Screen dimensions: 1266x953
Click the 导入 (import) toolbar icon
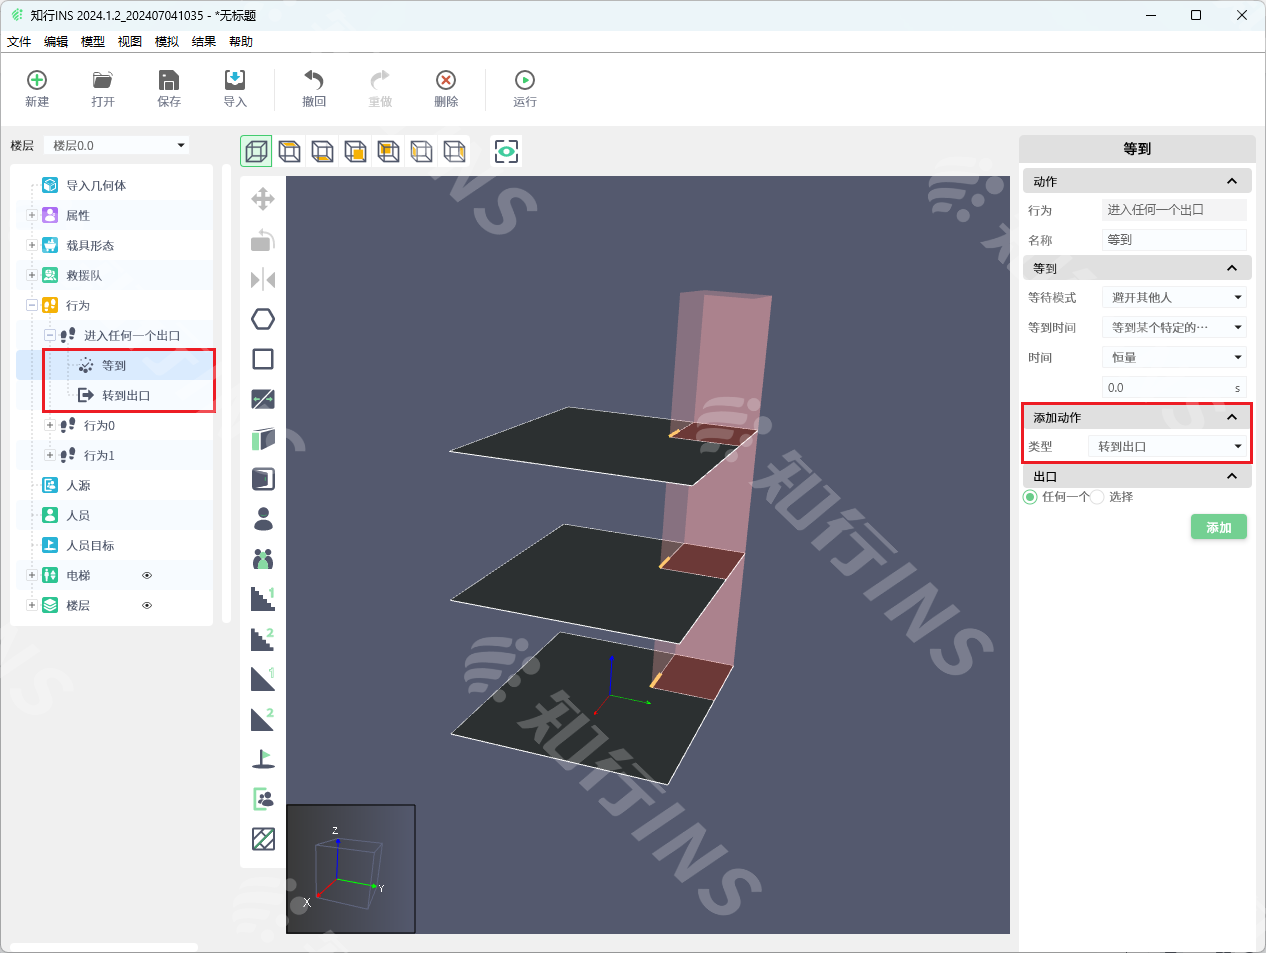(x=235, y=80)
